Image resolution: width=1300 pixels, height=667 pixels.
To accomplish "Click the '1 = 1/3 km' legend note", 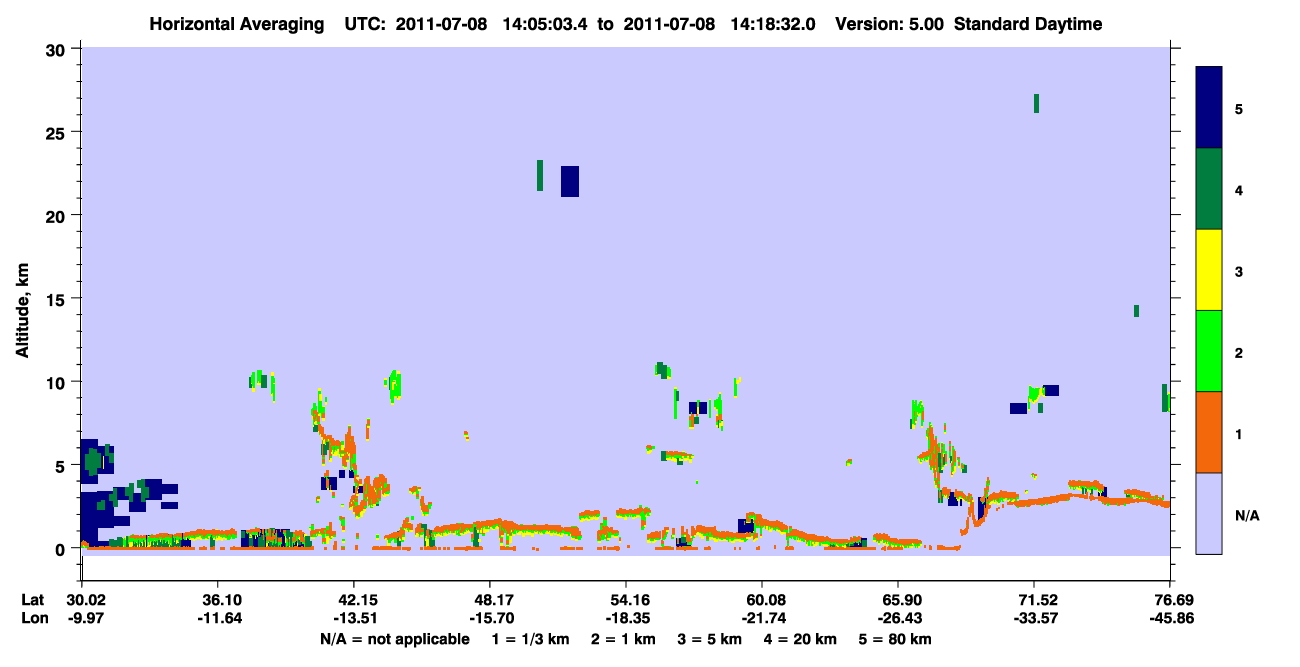I will click(532, 639).
